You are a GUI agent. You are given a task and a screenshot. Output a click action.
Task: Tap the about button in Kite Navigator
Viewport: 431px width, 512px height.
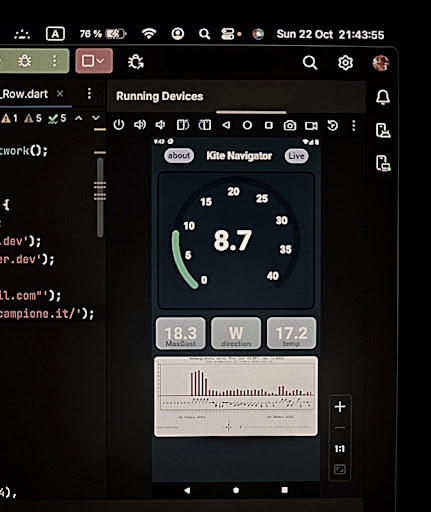(179, 156)
